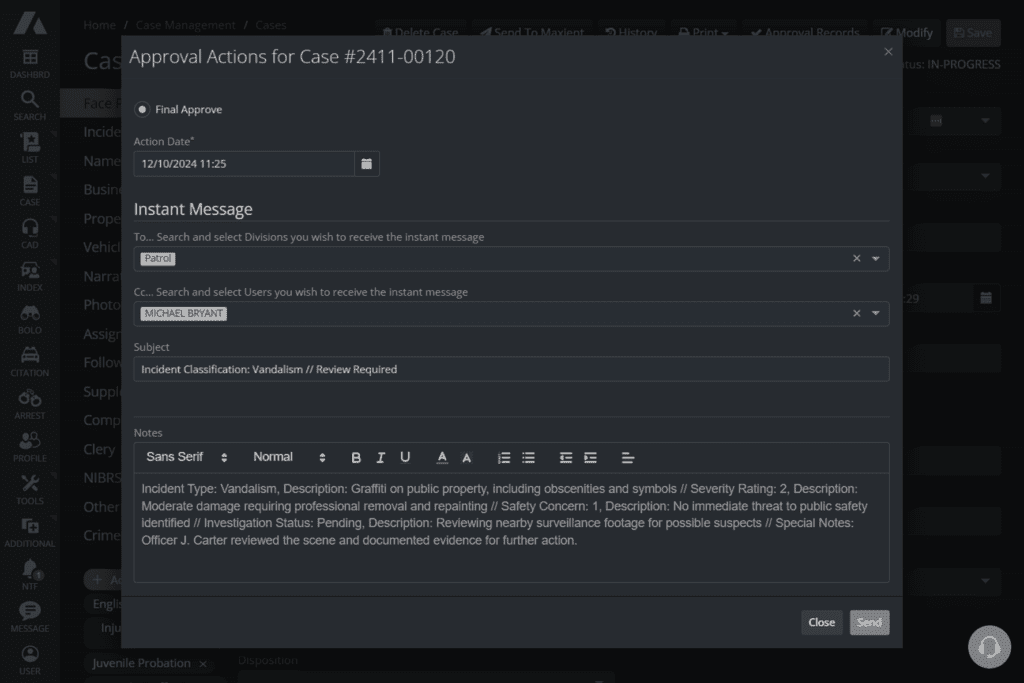The width and height of the screenshot is (1024, 683).
Task: Select the Arrest icon in the sidebar
Action: [x=29, y=398]
